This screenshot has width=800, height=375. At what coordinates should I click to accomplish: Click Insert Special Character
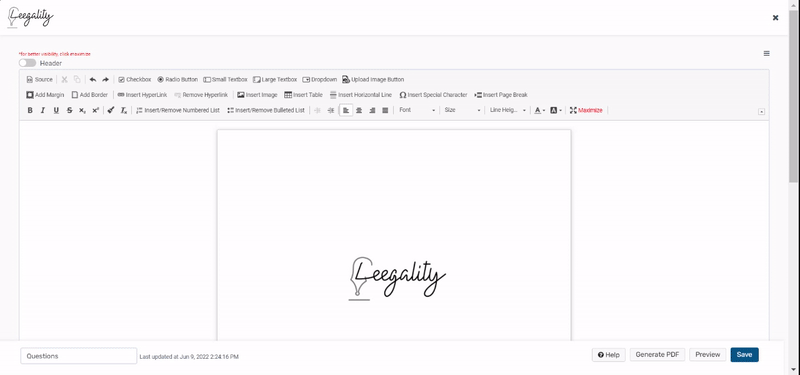pyautogui.click(x=433, y=95)
